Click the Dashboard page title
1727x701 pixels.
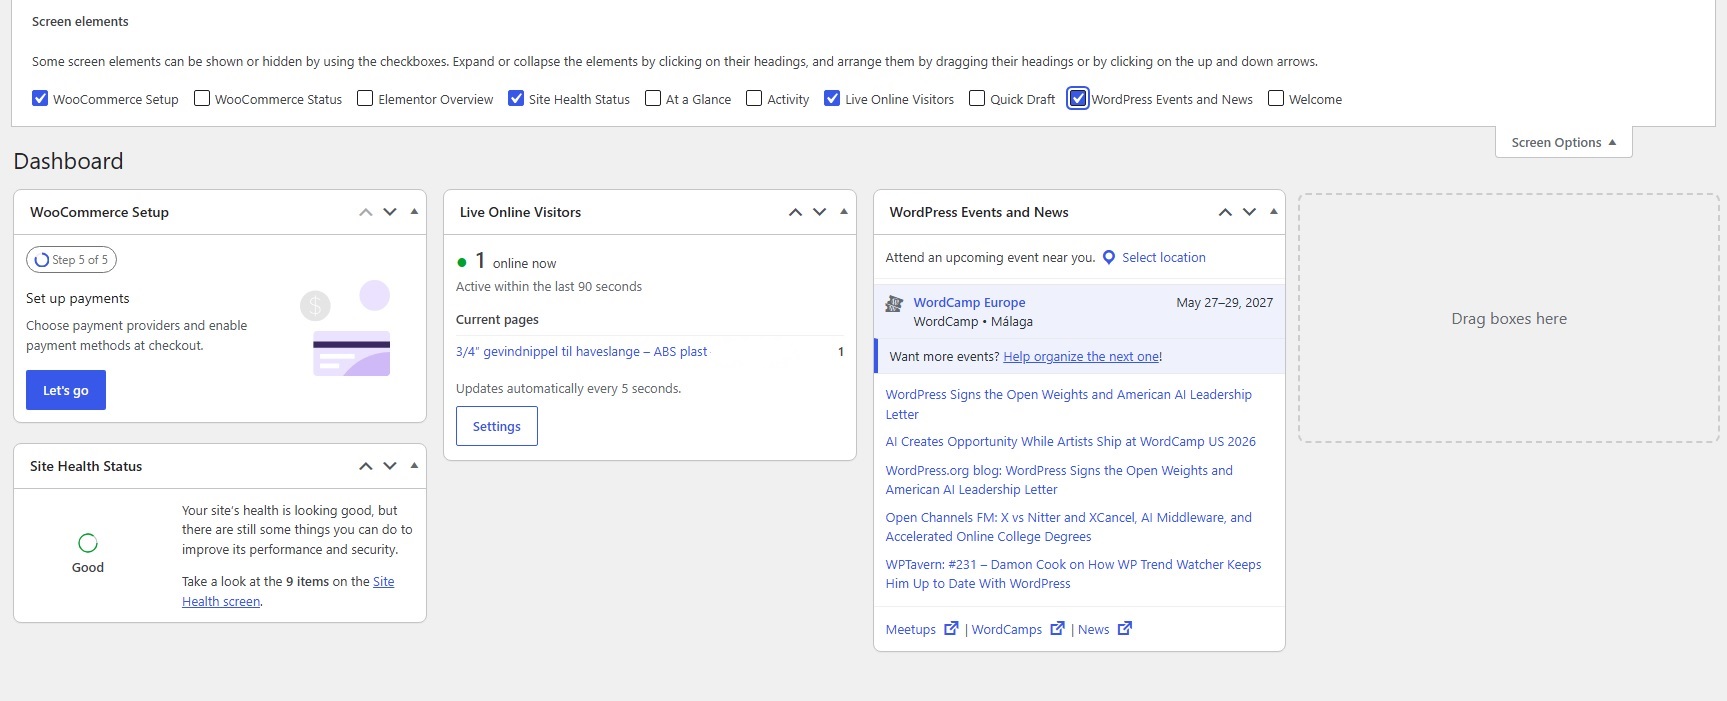coord(68,161)
